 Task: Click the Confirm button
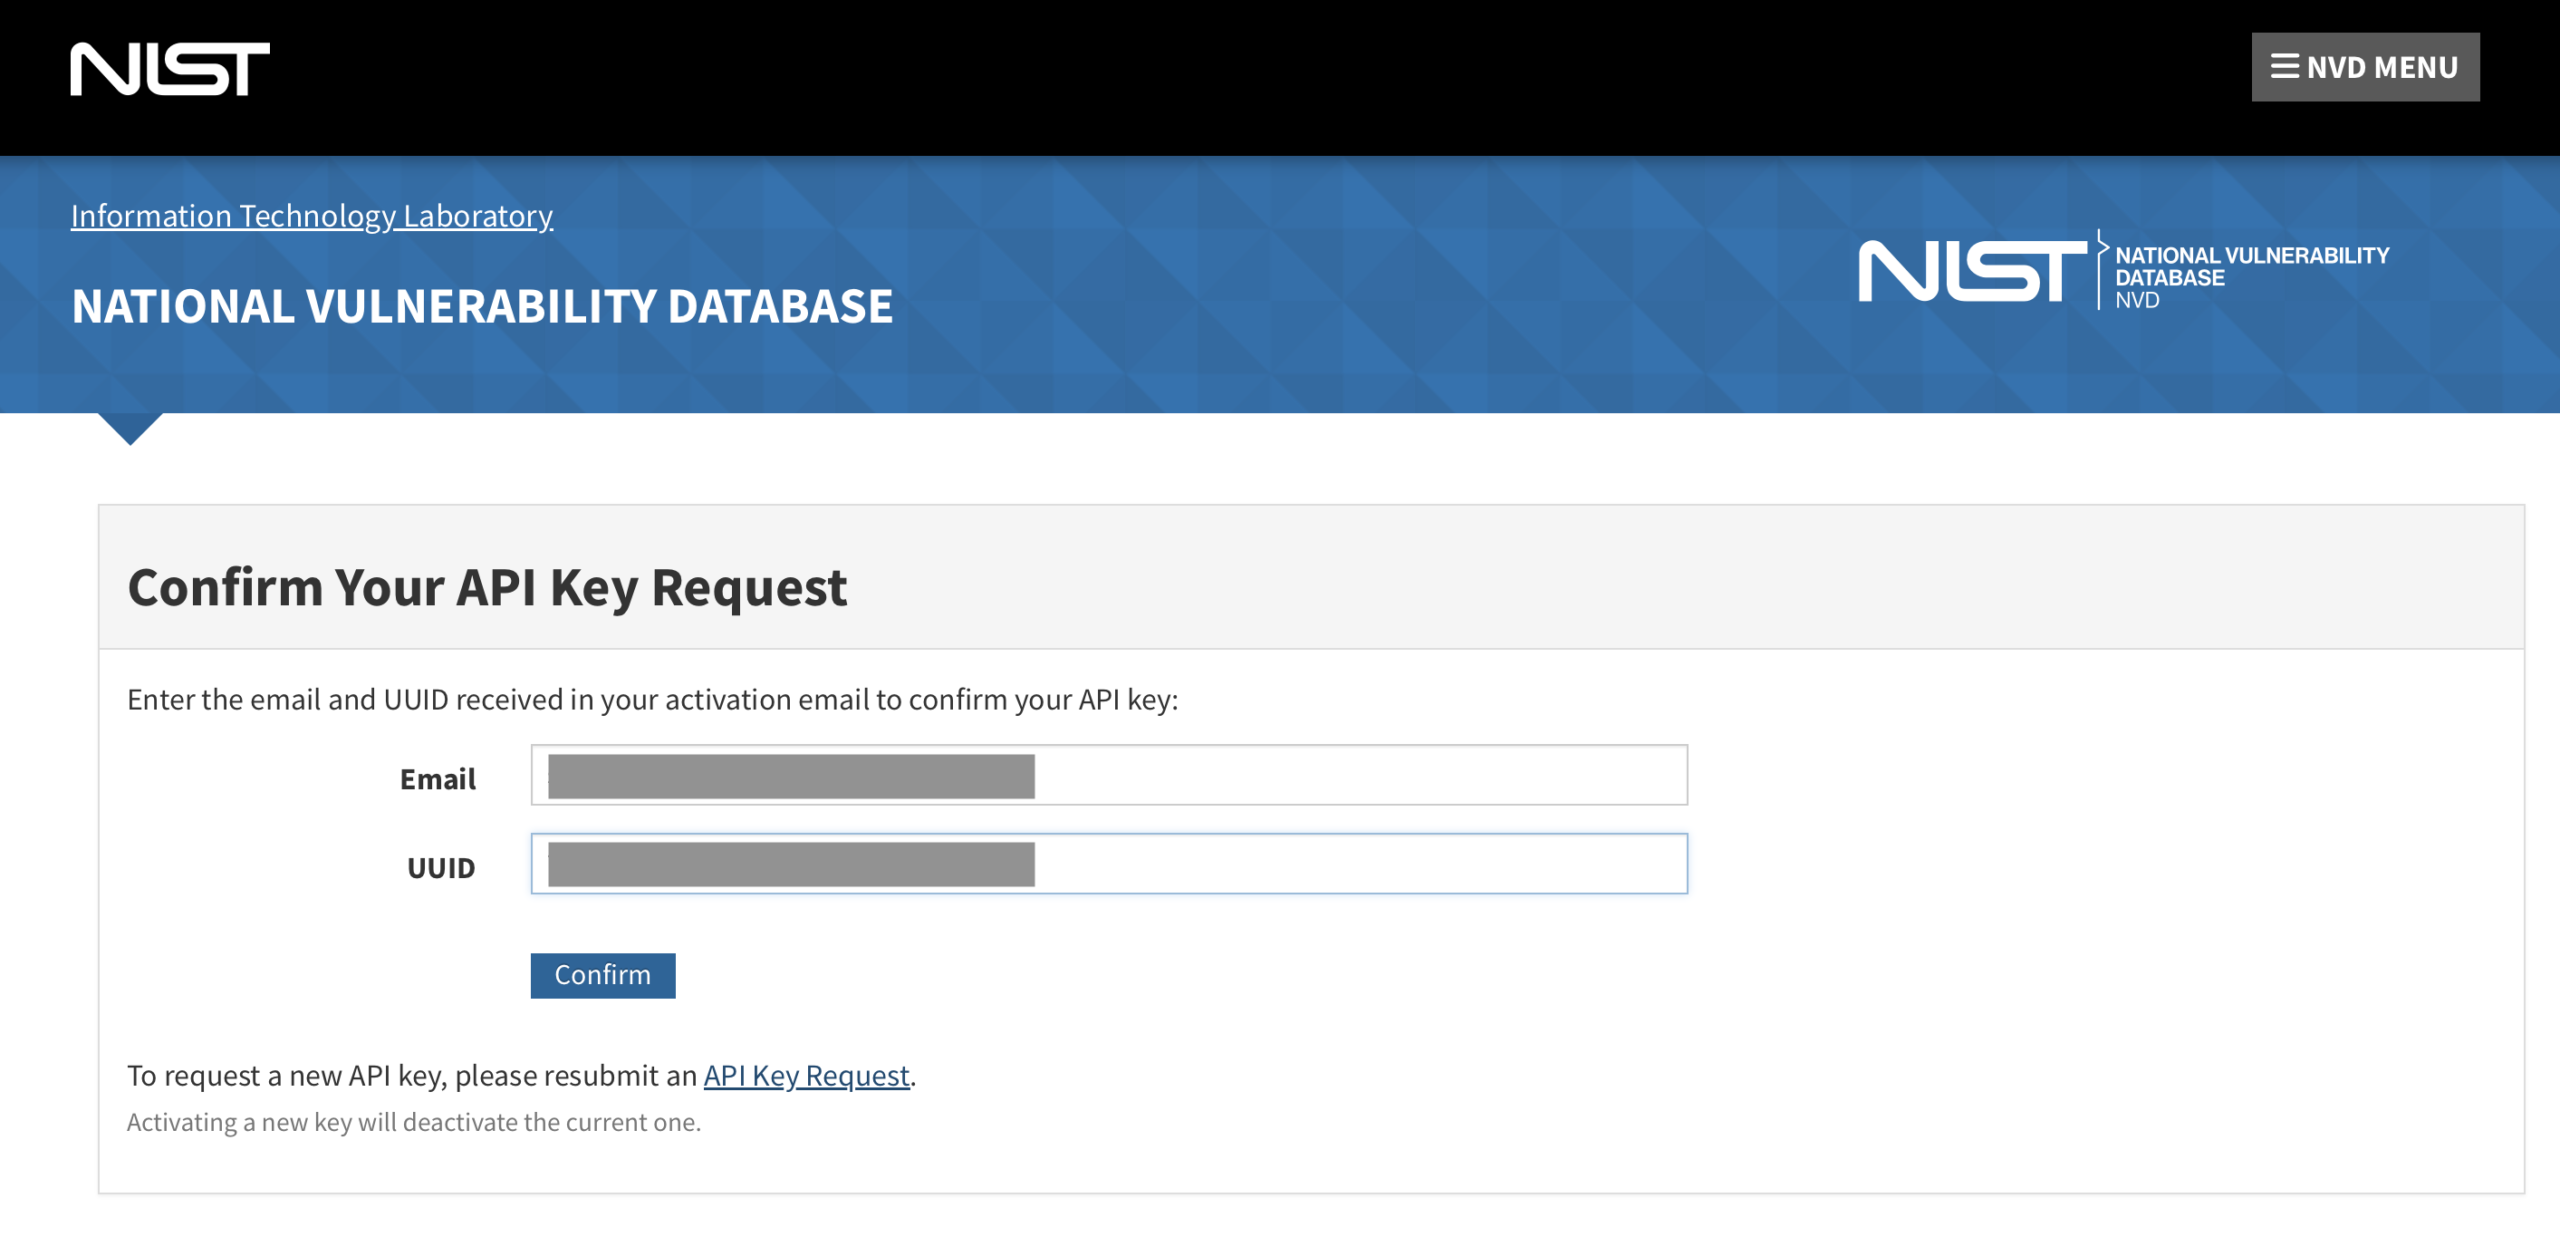coord(603,975)
